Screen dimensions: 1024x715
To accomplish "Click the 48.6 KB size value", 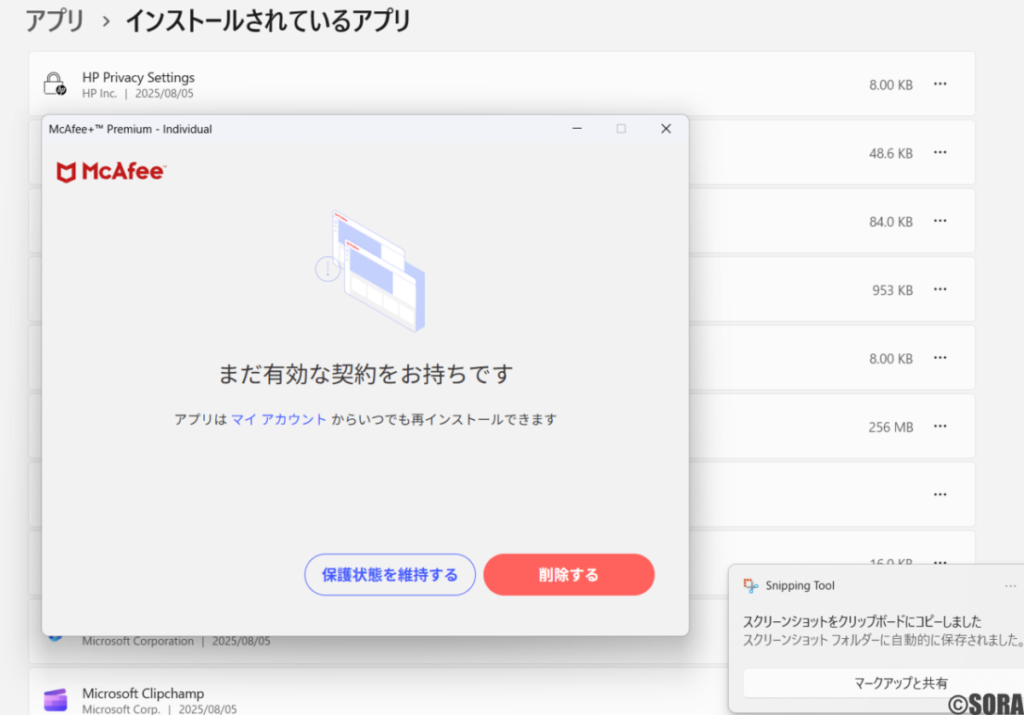I will [891, 153].
